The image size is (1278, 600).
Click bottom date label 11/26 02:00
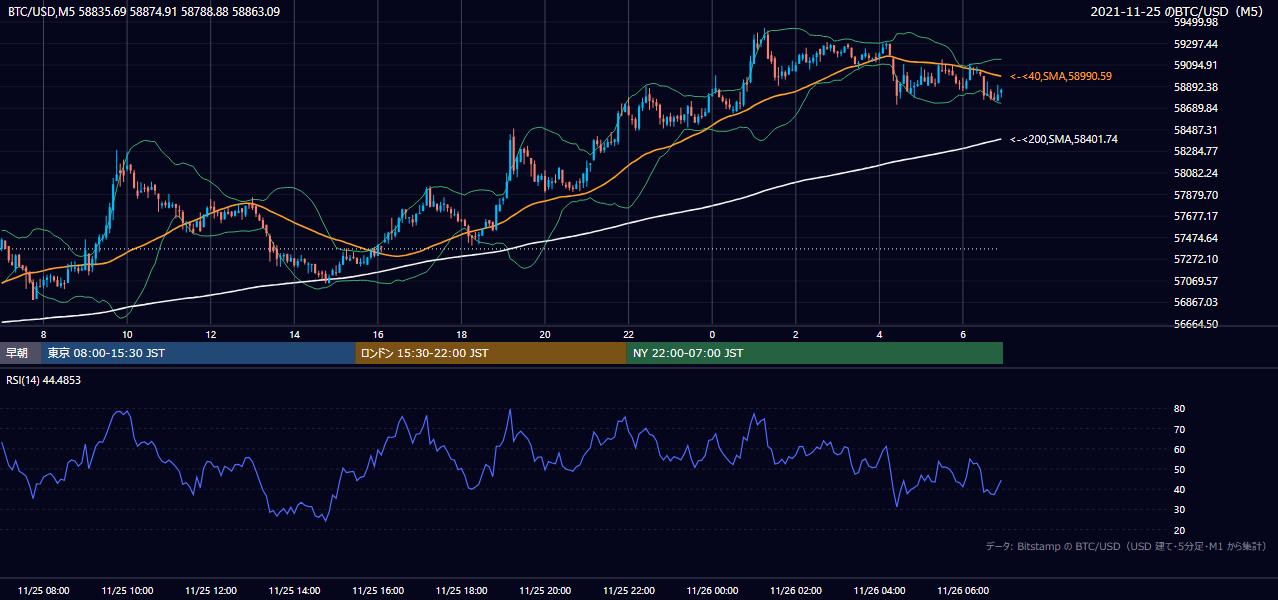pos(795,591)
